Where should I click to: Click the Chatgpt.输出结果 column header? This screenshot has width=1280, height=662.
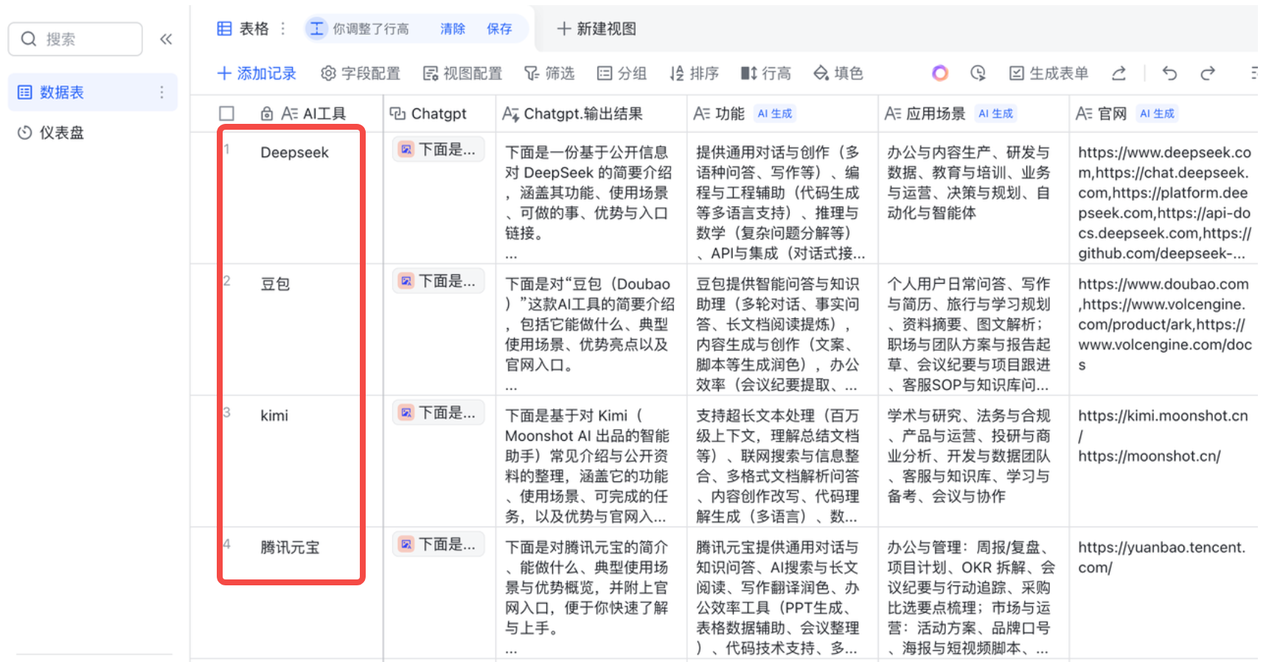(x=591, y=114)
